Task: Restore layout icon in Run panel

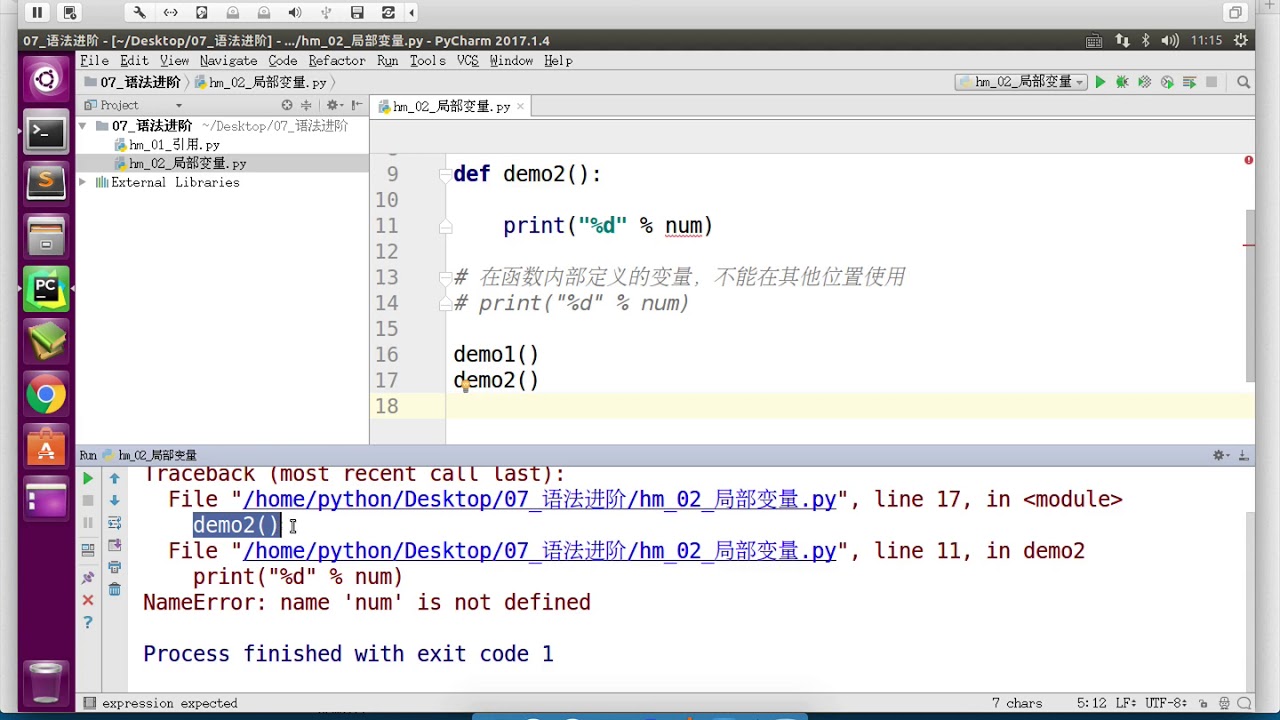Action: click(x=88, y=549)
